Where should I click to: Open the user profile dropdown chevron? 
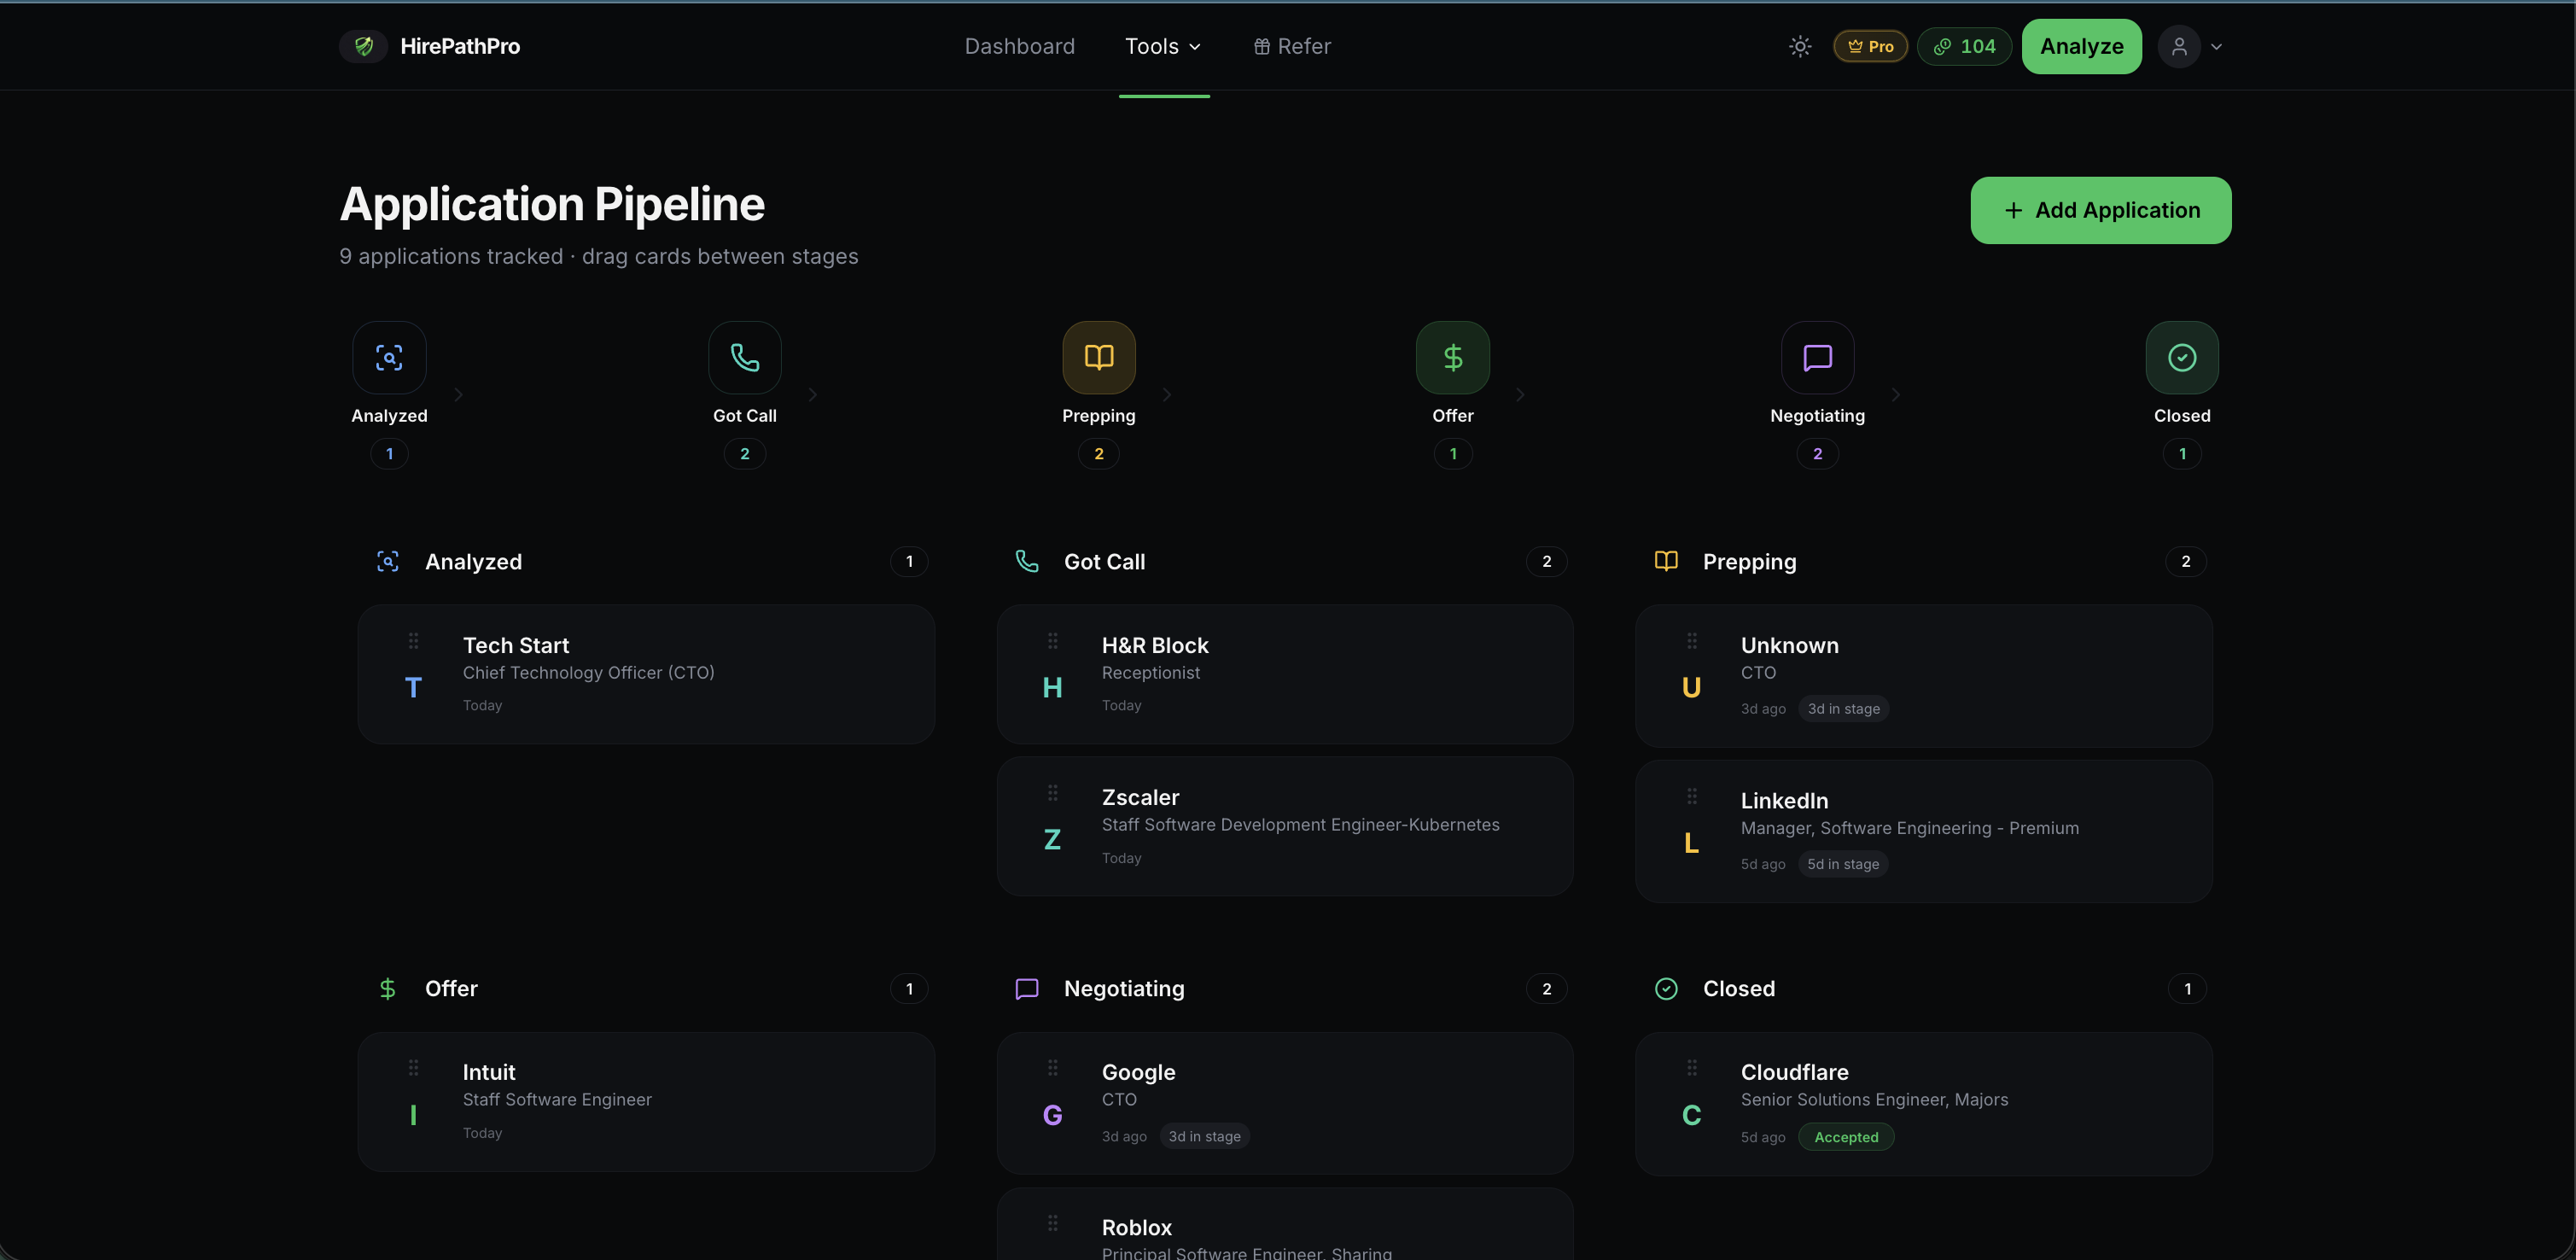2216,46
